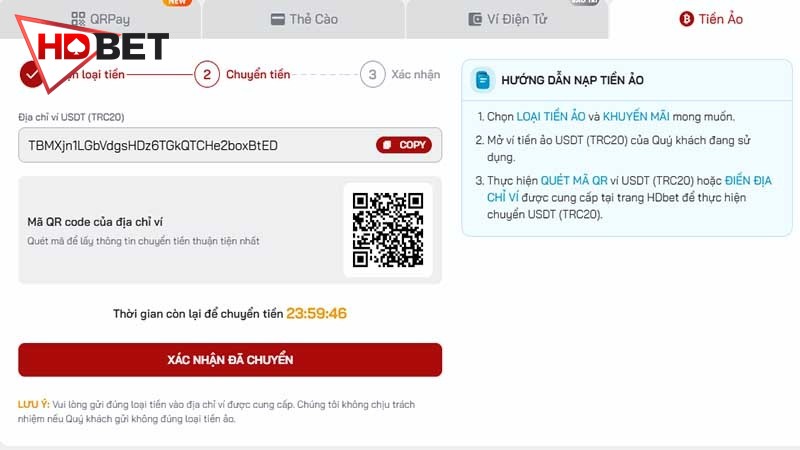
Task: Select the Ví Điện Tử tab
Action: 507,19
